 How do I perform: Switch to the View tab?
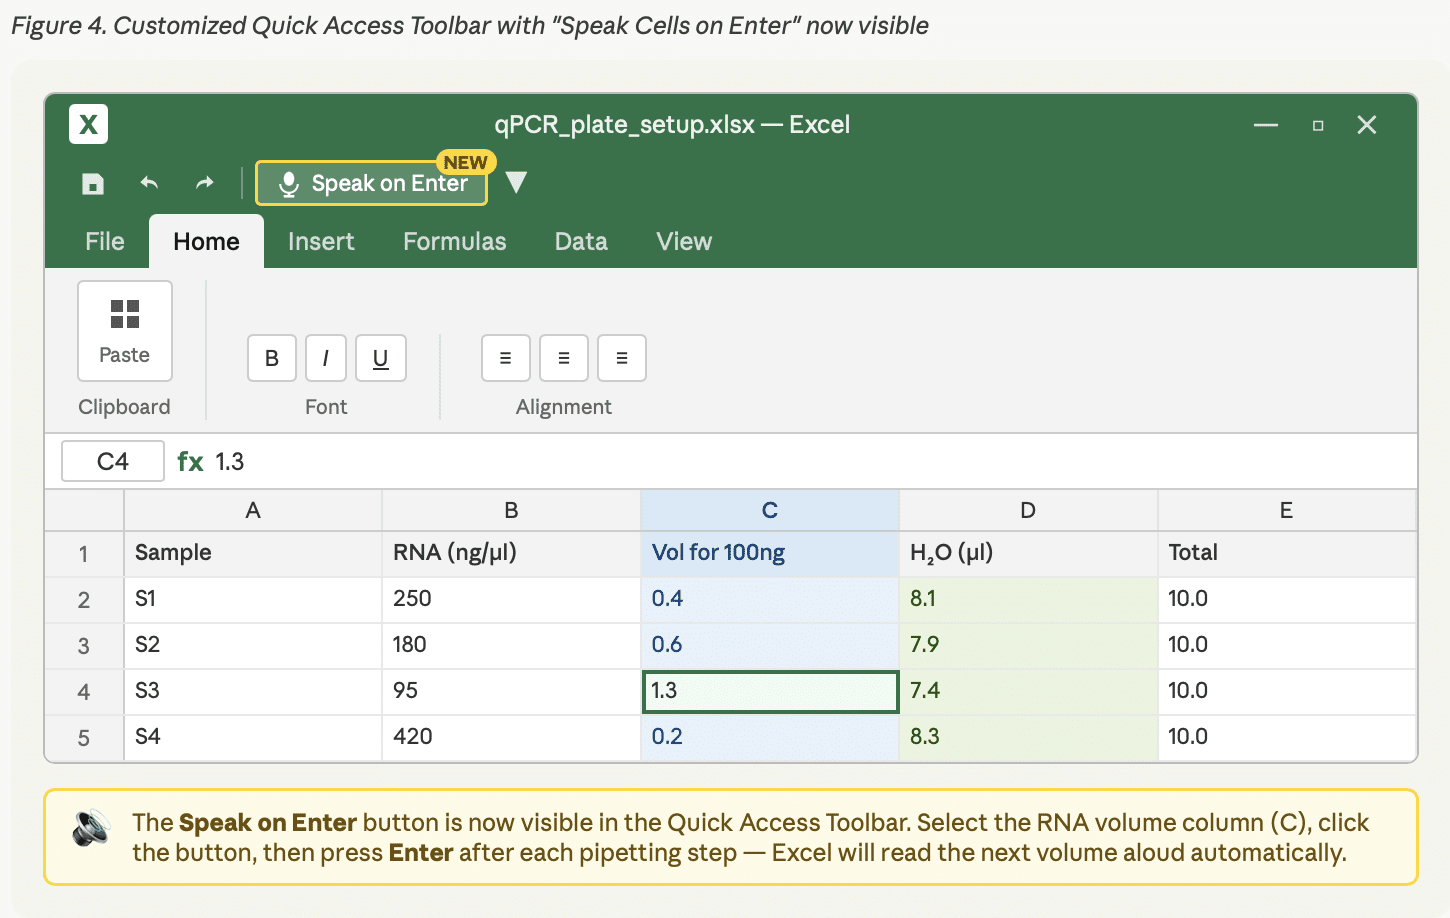[684, 241]
